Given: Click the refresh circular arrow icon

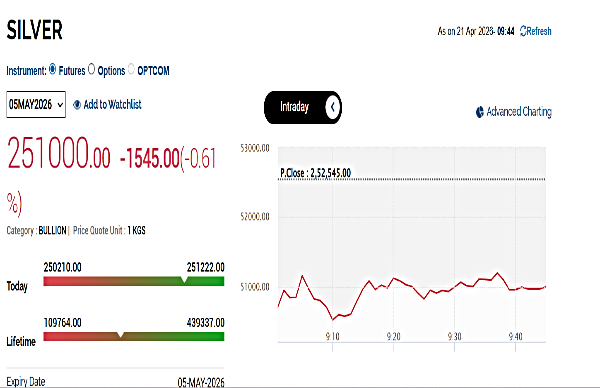Looking at the screenshot, I should 523,31.
